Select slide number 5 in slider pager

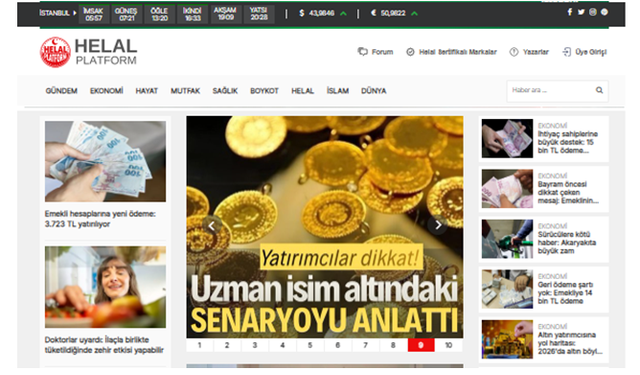pos(310,345)
